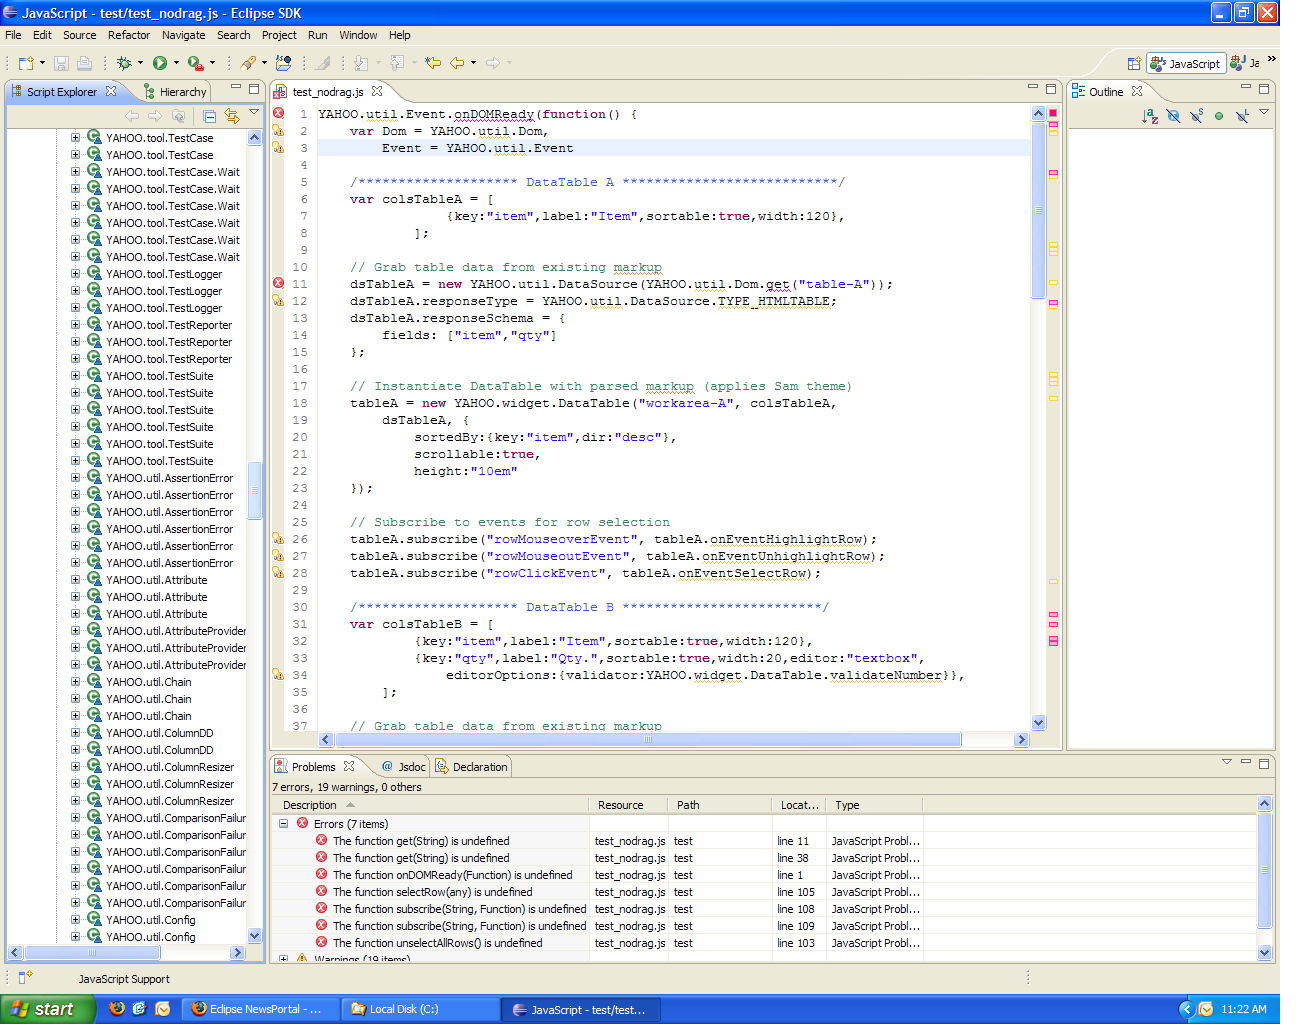Open Local Disk (C:) taskbar button

pos(420,1009)
